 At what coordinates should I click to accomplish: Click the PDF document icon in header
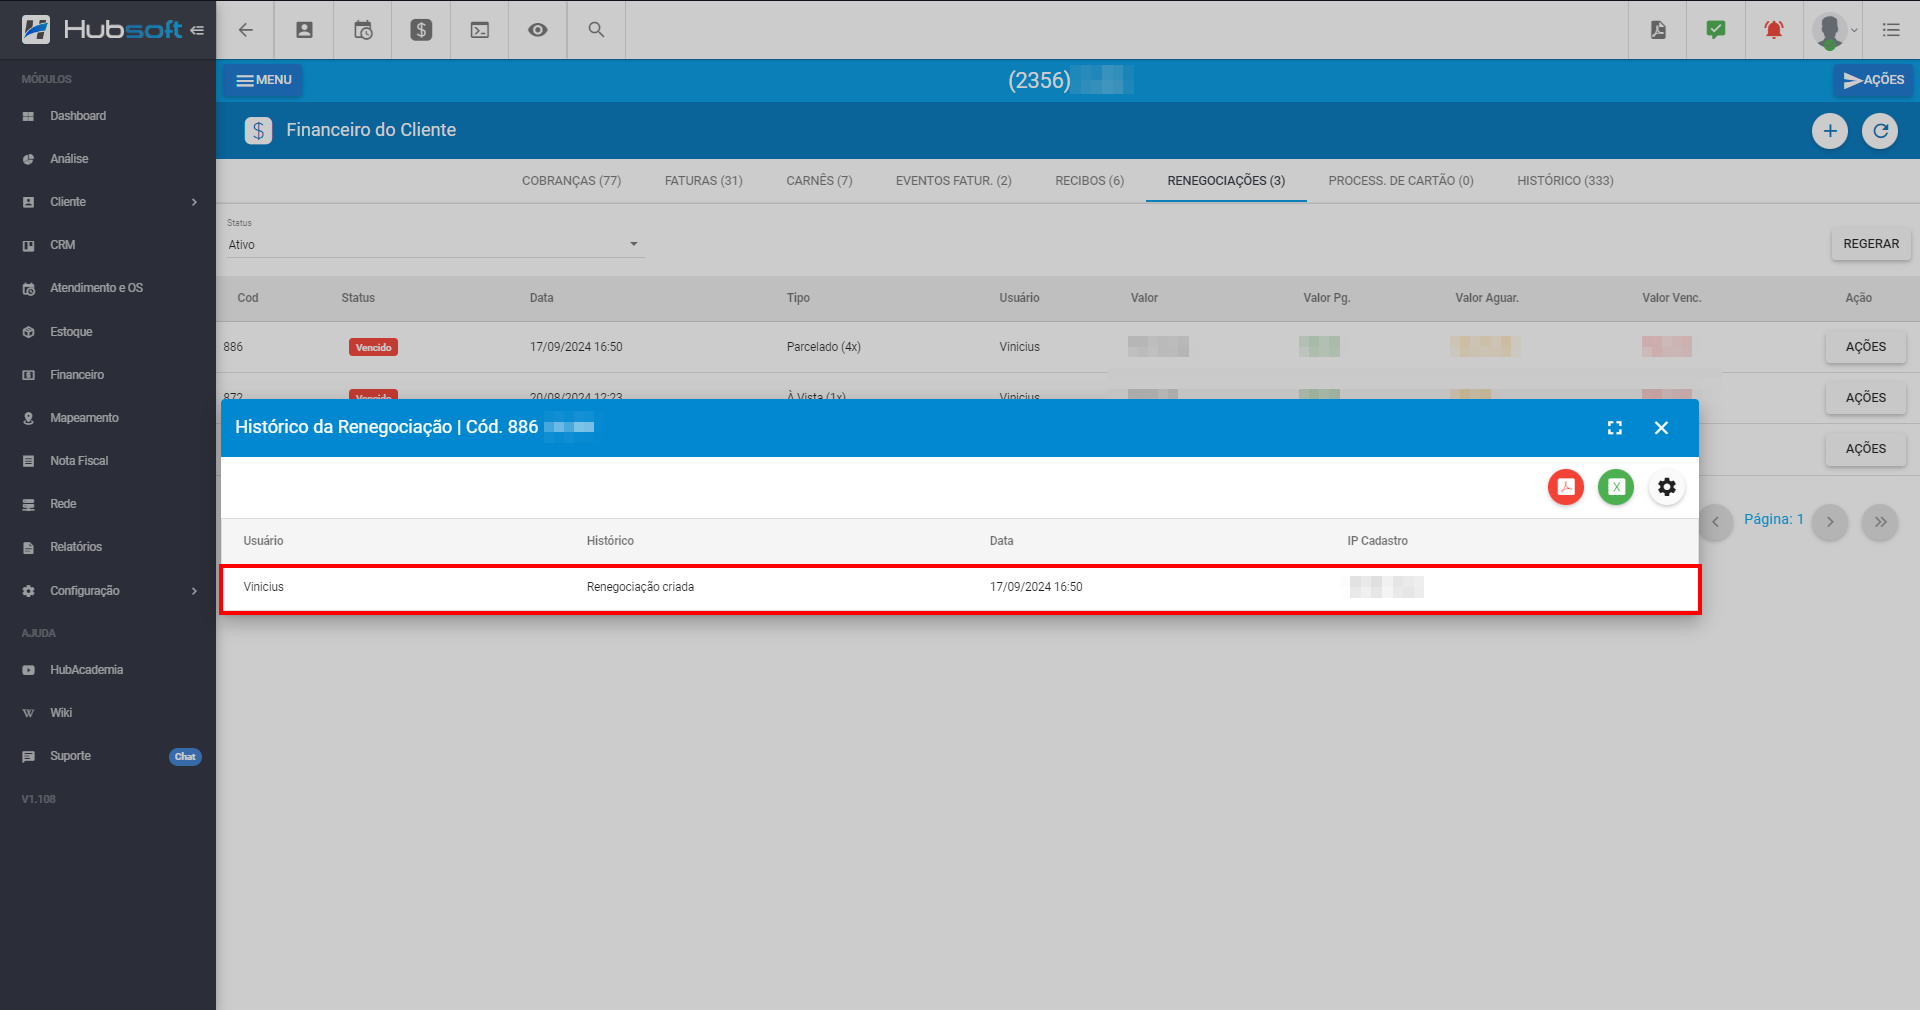(x=1658, y=30)
